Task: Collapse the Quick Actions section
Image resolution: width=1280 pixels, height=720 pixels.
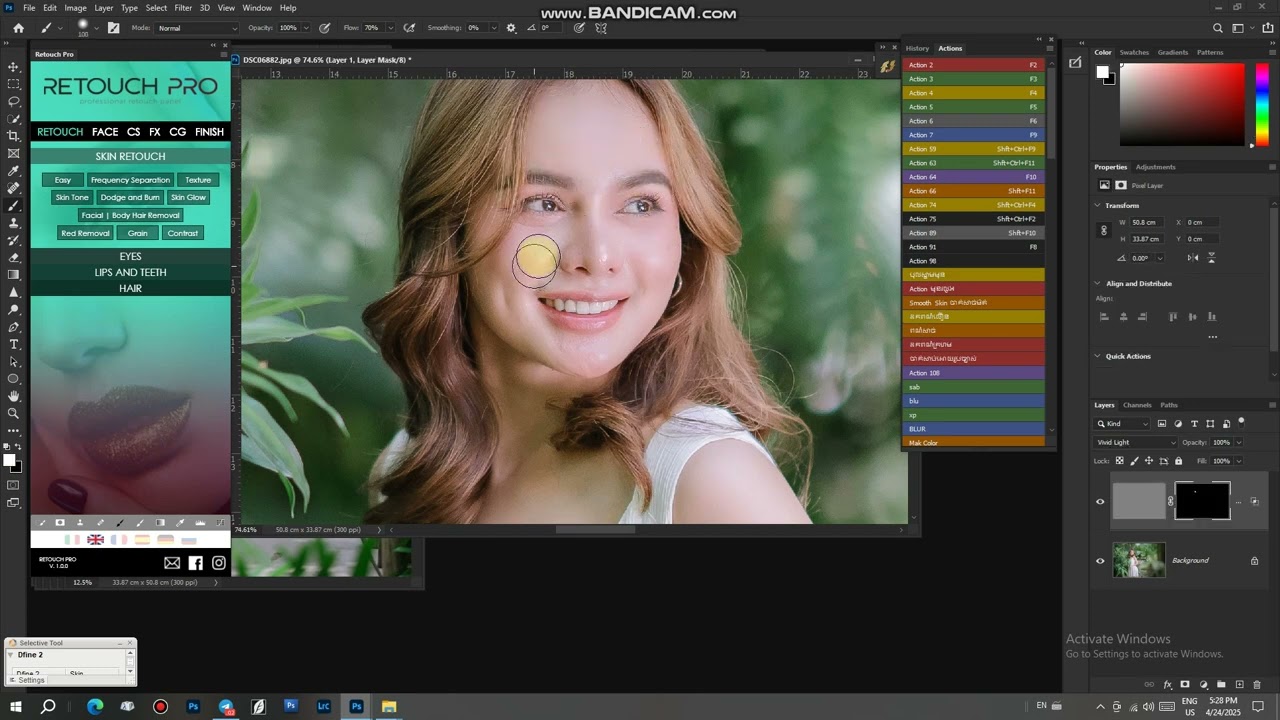Action: pyautogui.click(x=1098, y=356)
